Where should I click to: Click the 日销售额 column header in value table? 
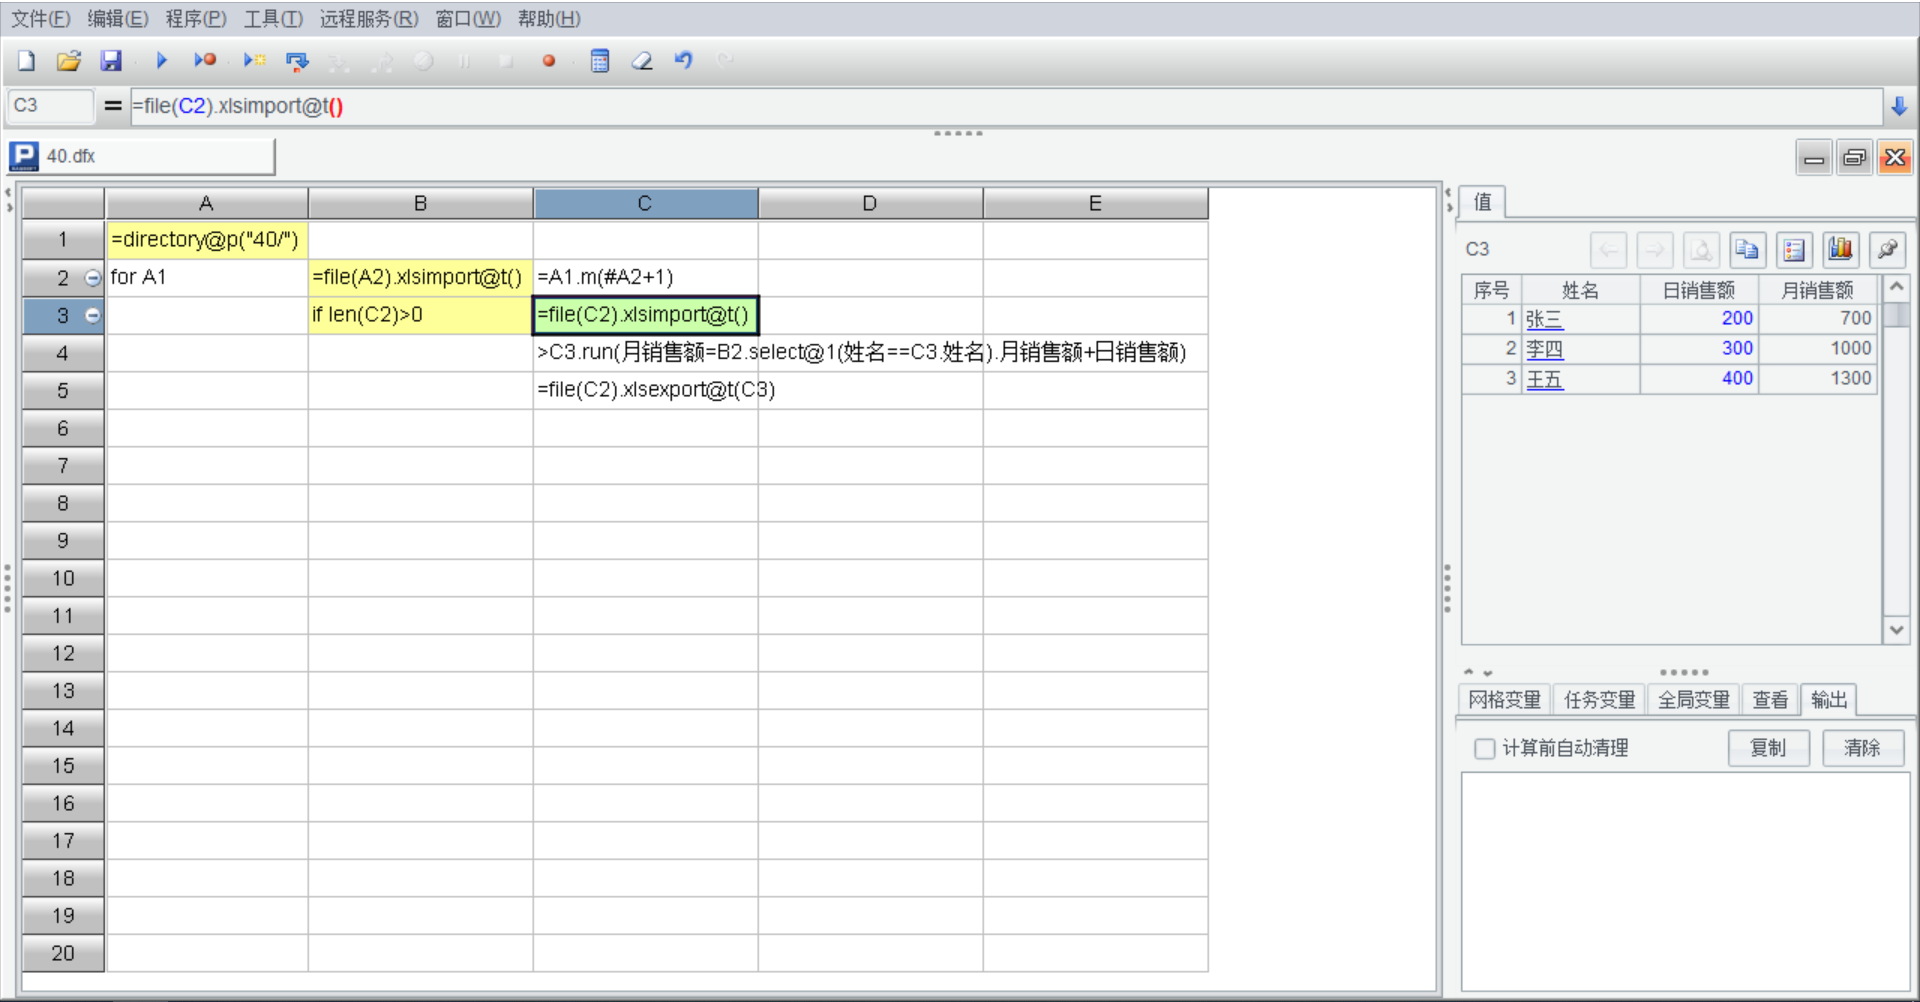(1699, 290)
